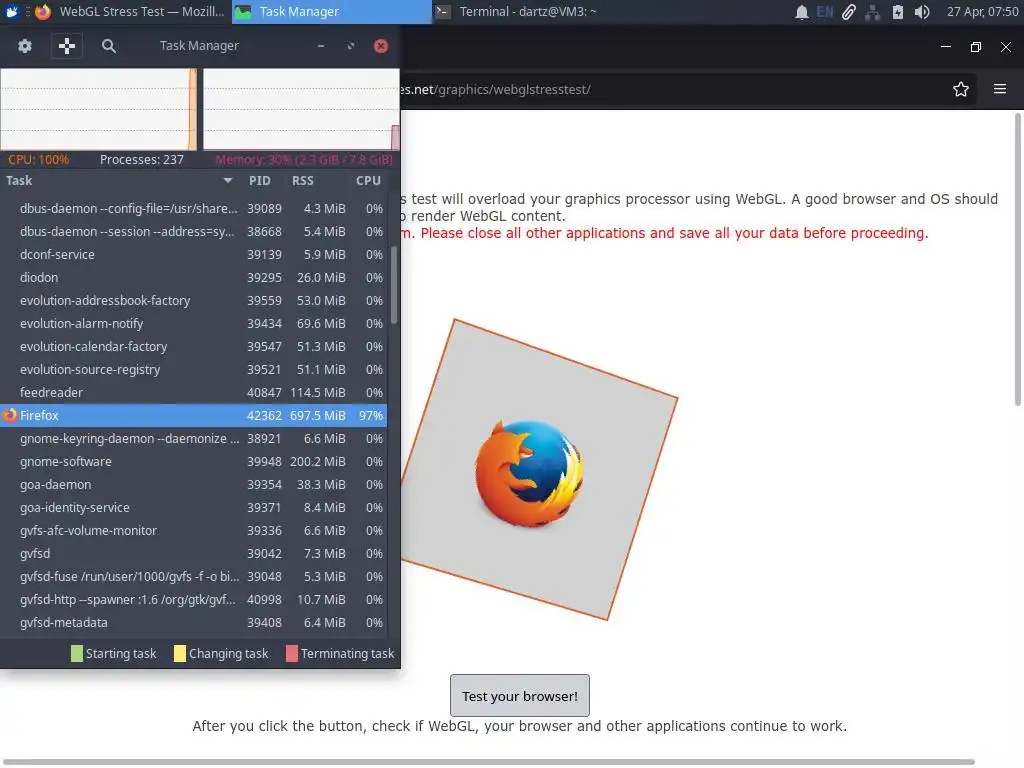
Task: Click the Test your browser! button
Action: tap(520, 696)
